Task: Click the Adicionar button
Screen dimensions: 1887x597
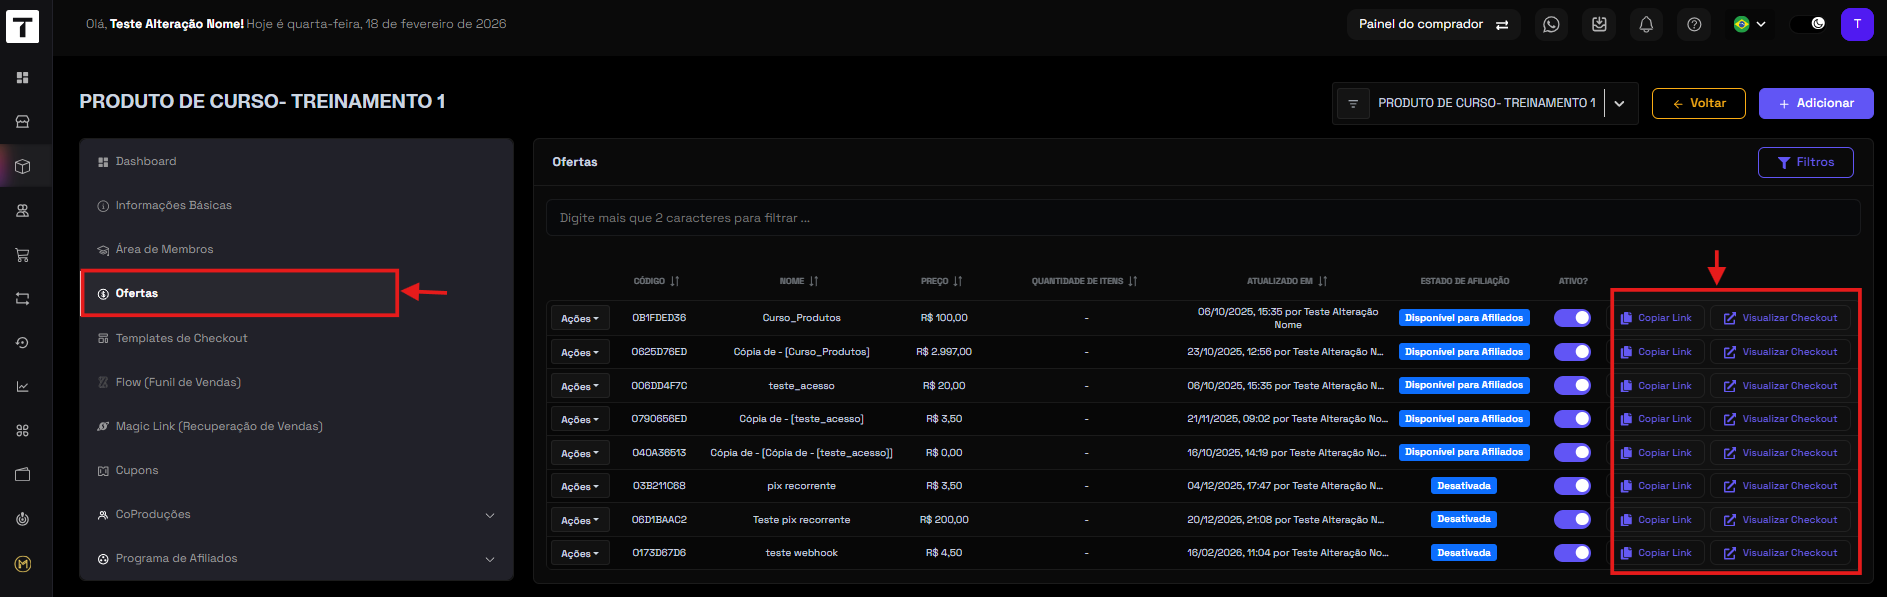Action: tap(1815, 103)
